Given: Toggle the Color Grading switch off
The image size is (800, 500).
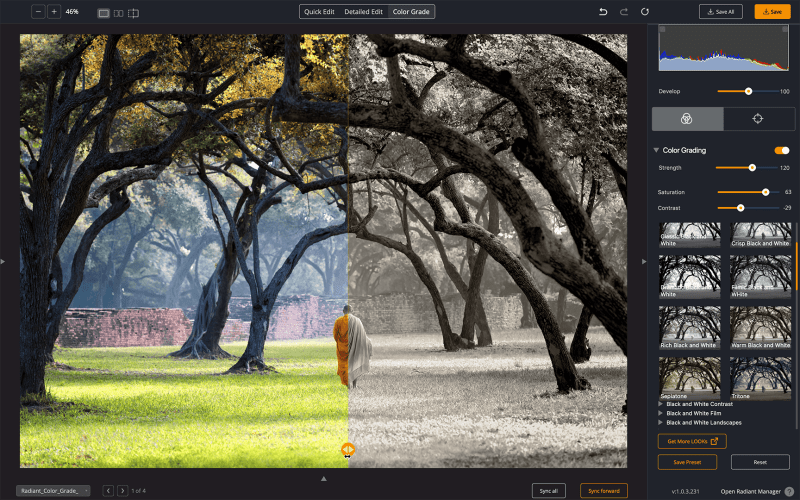Looking at the screenshot, I should [781, 150].
